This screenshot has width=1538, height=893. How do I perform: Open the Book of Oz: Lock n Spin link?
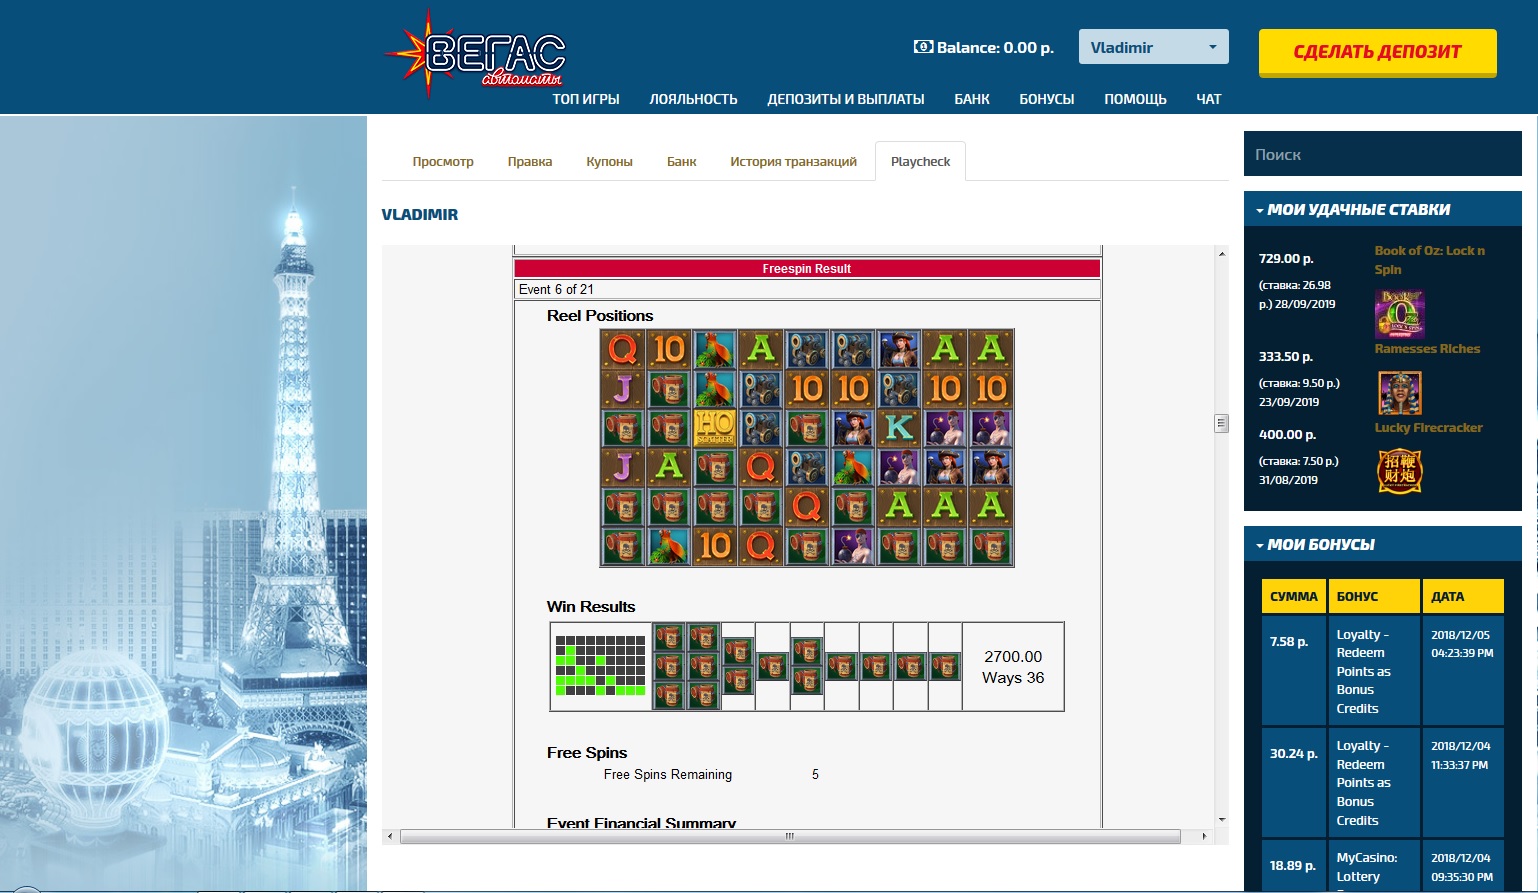point(1430,260)
